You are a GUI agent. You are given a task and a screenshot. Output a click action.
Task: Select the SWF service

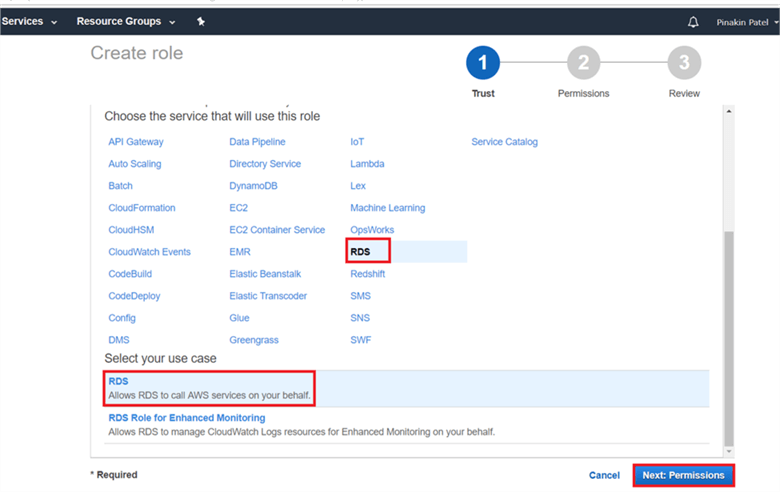pyautogui.click(x=361, y=340)
